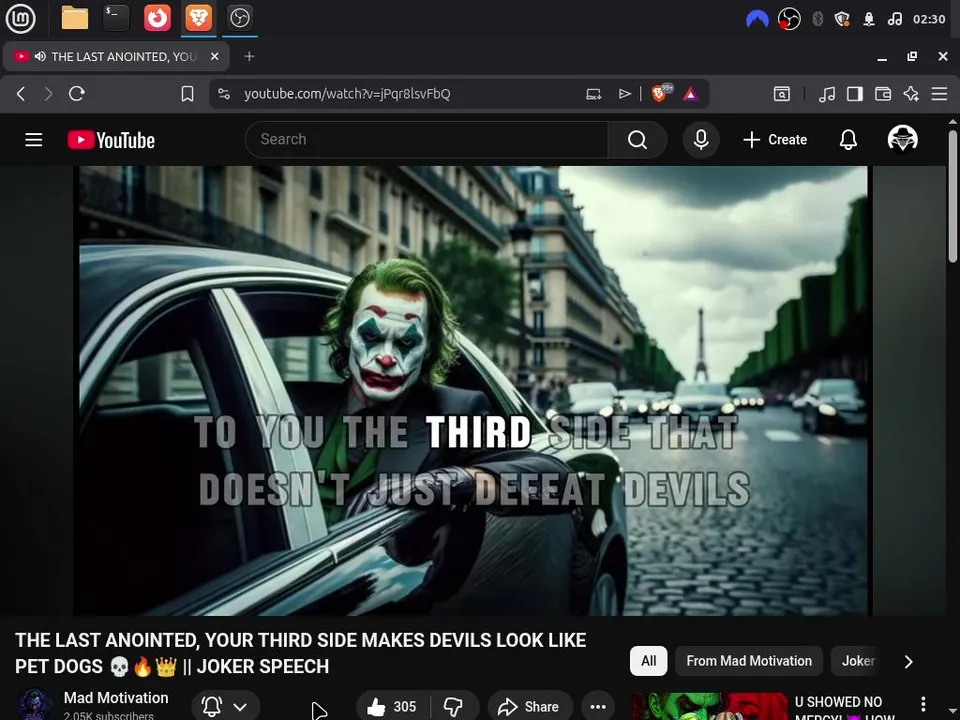The height and width of the screenshot is (720, 960).
Task: Open a new browser tab
Action: [249, 56]
